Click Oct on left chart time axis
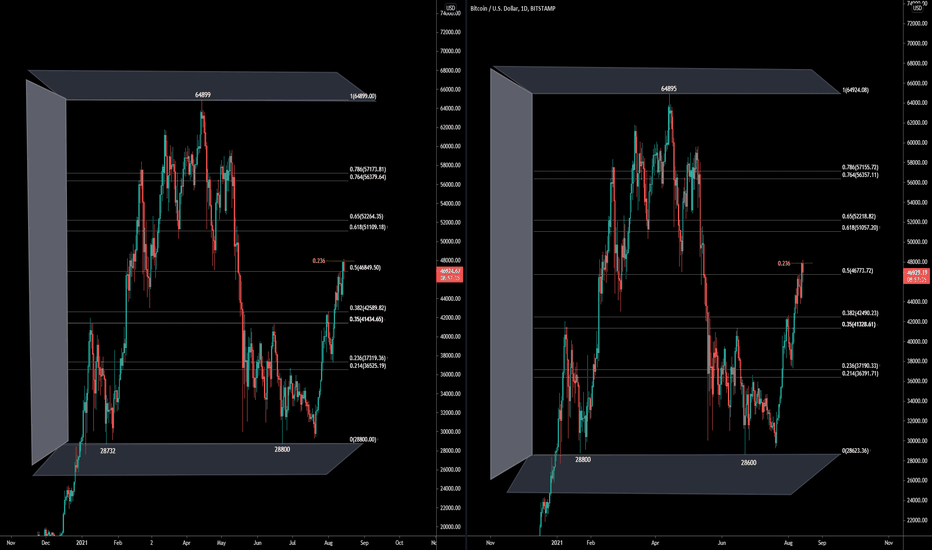Viewport: 932px width, 550px height. tap(399, 543)
